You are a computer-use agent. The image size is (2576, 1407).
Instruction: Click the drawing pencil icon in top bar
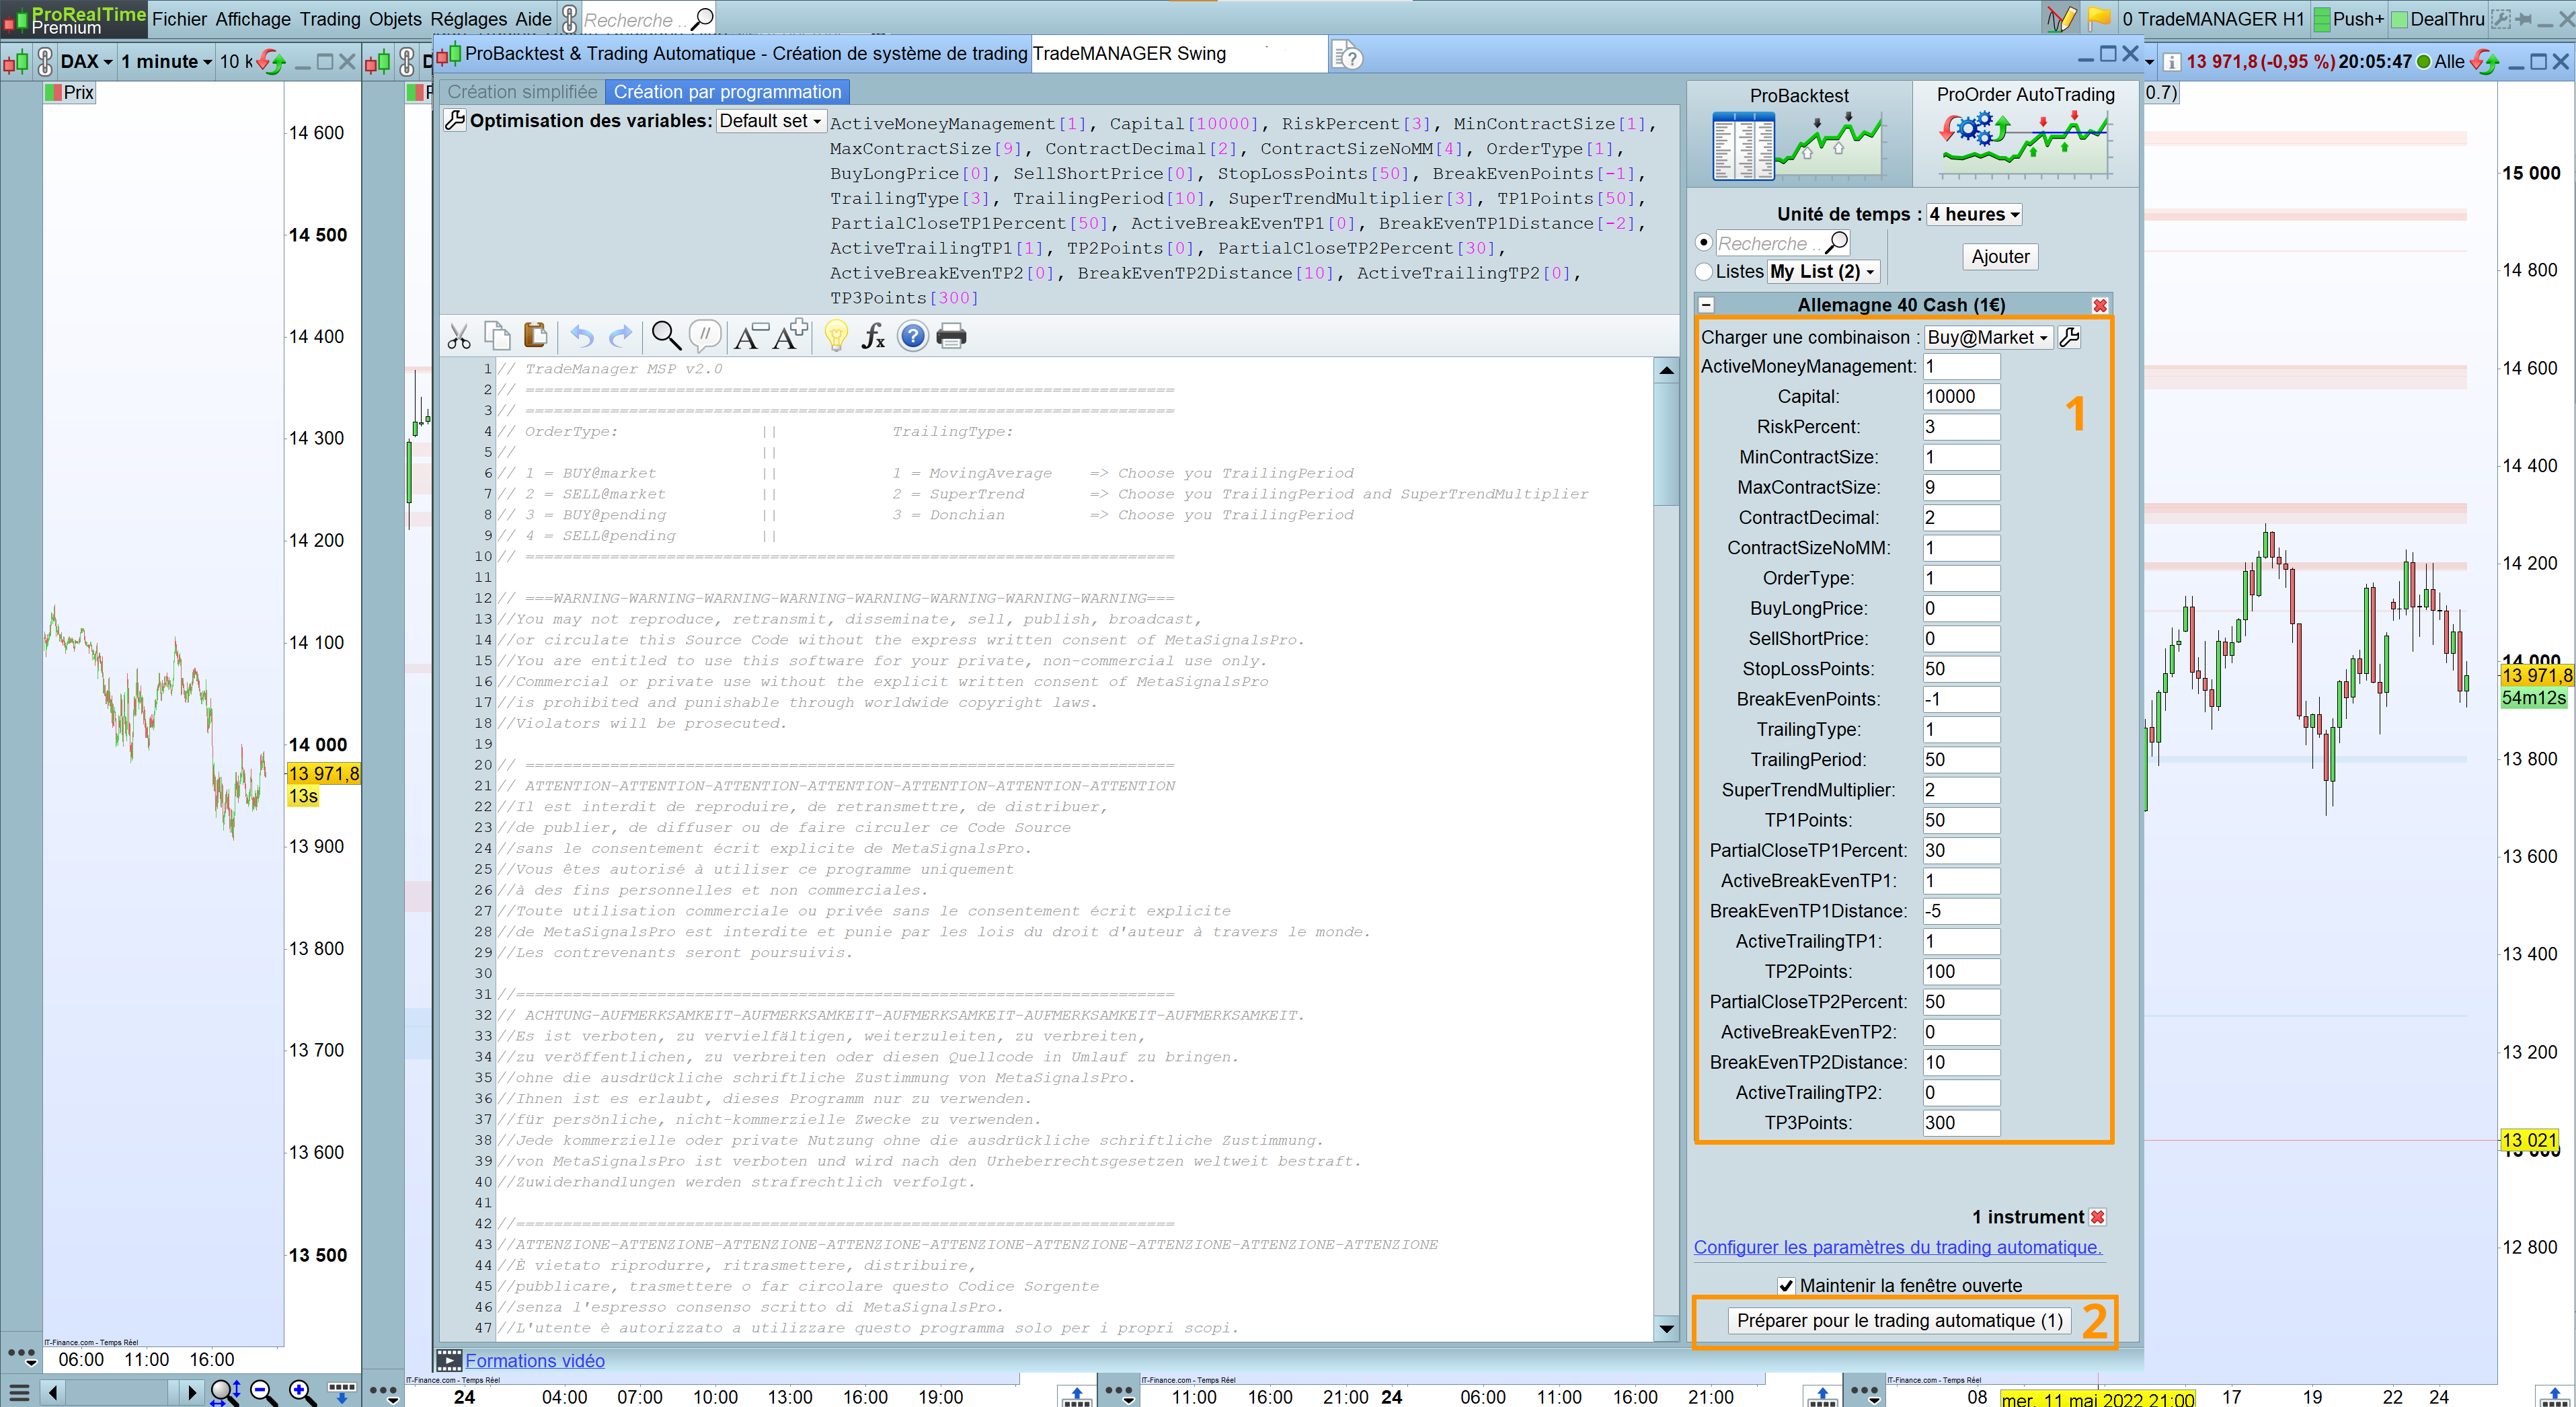coord(2060,18)
